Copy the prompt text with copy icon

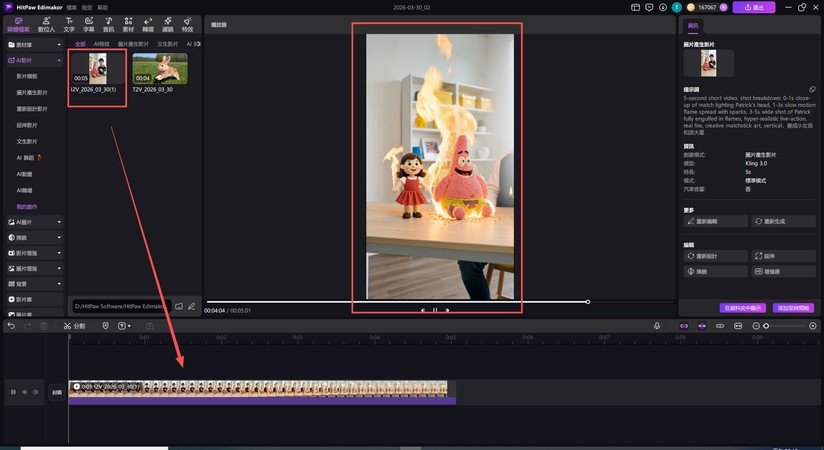tap(812, 89)
